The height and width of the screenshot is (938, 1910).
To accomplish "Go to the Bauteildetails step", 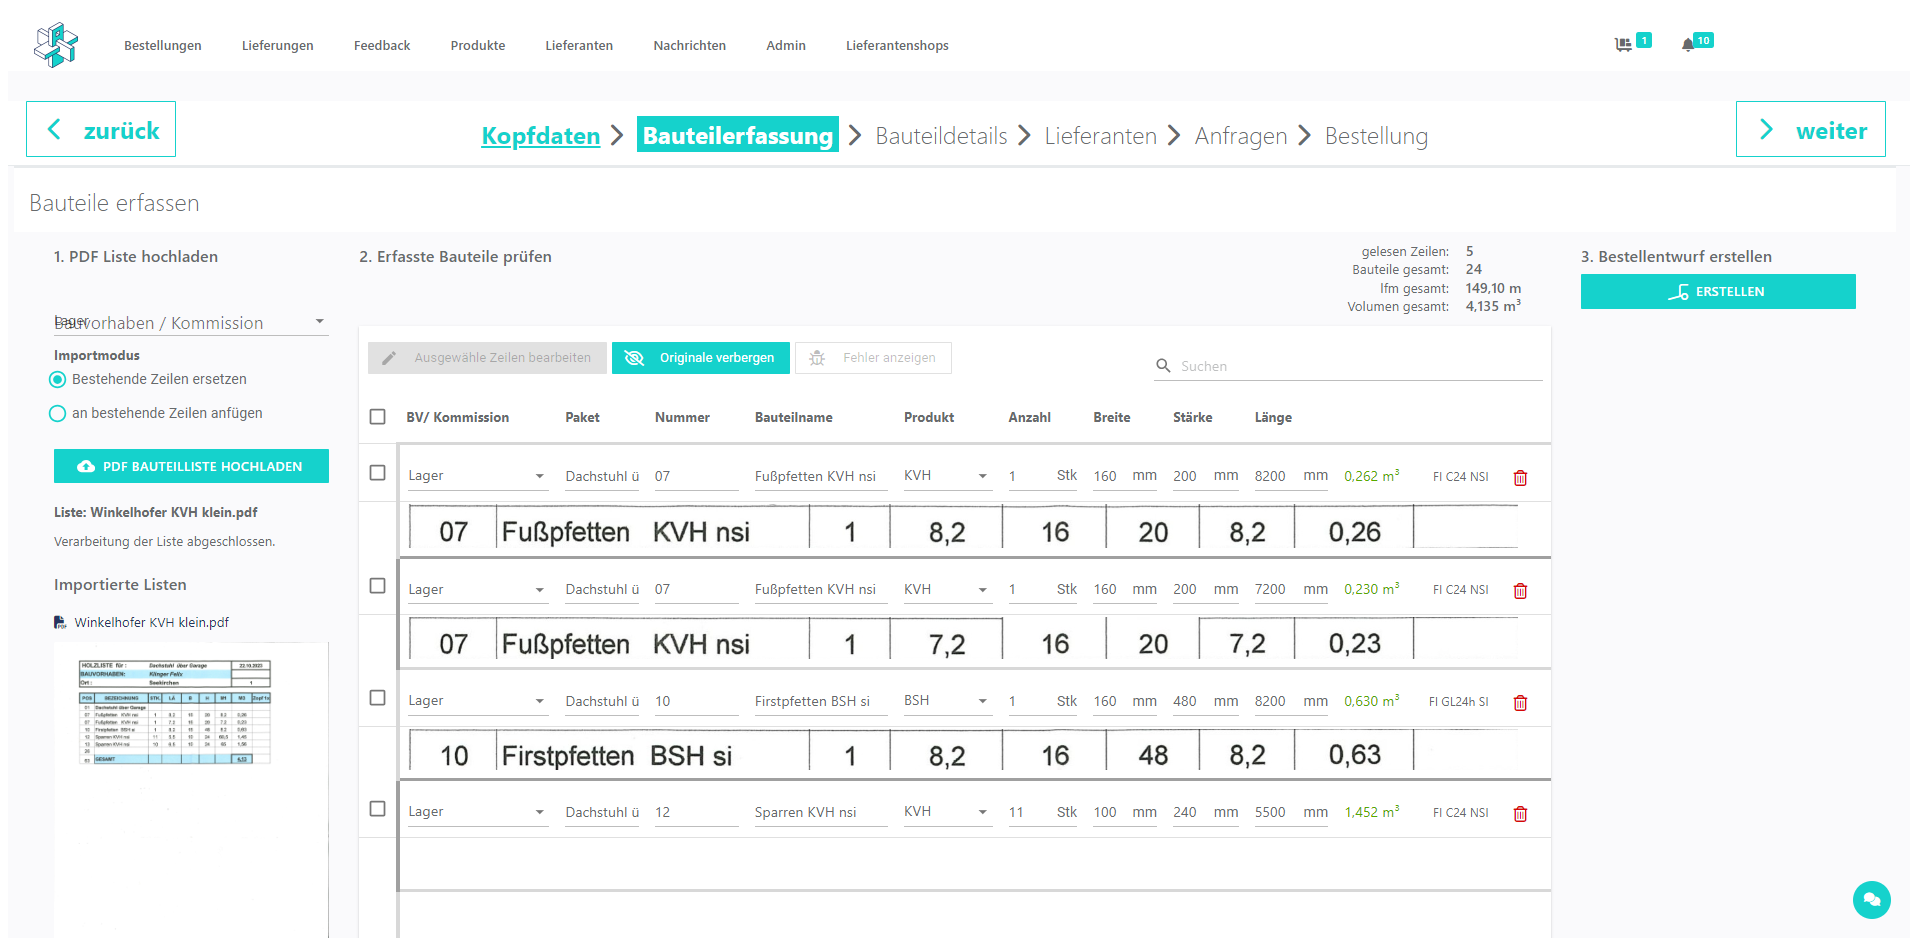I will click(x=941, y=136).
